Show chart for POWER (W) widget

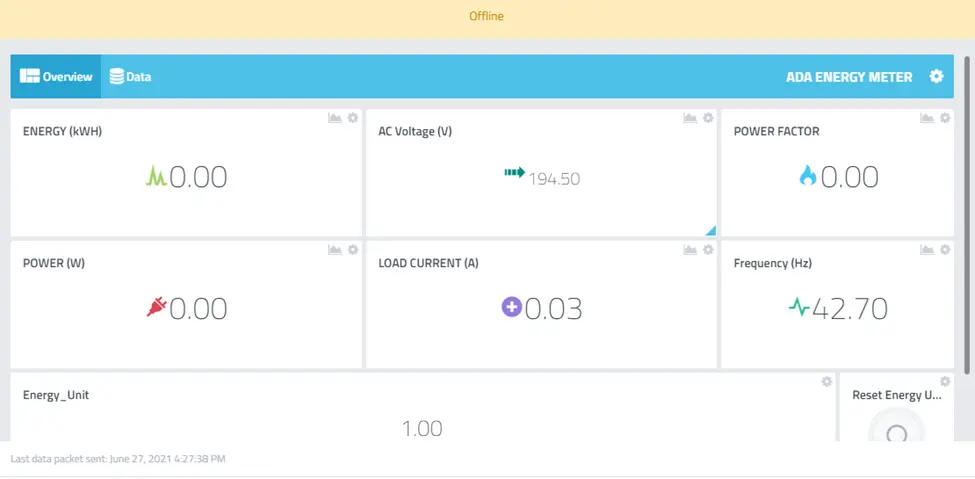tap(335, 249)
